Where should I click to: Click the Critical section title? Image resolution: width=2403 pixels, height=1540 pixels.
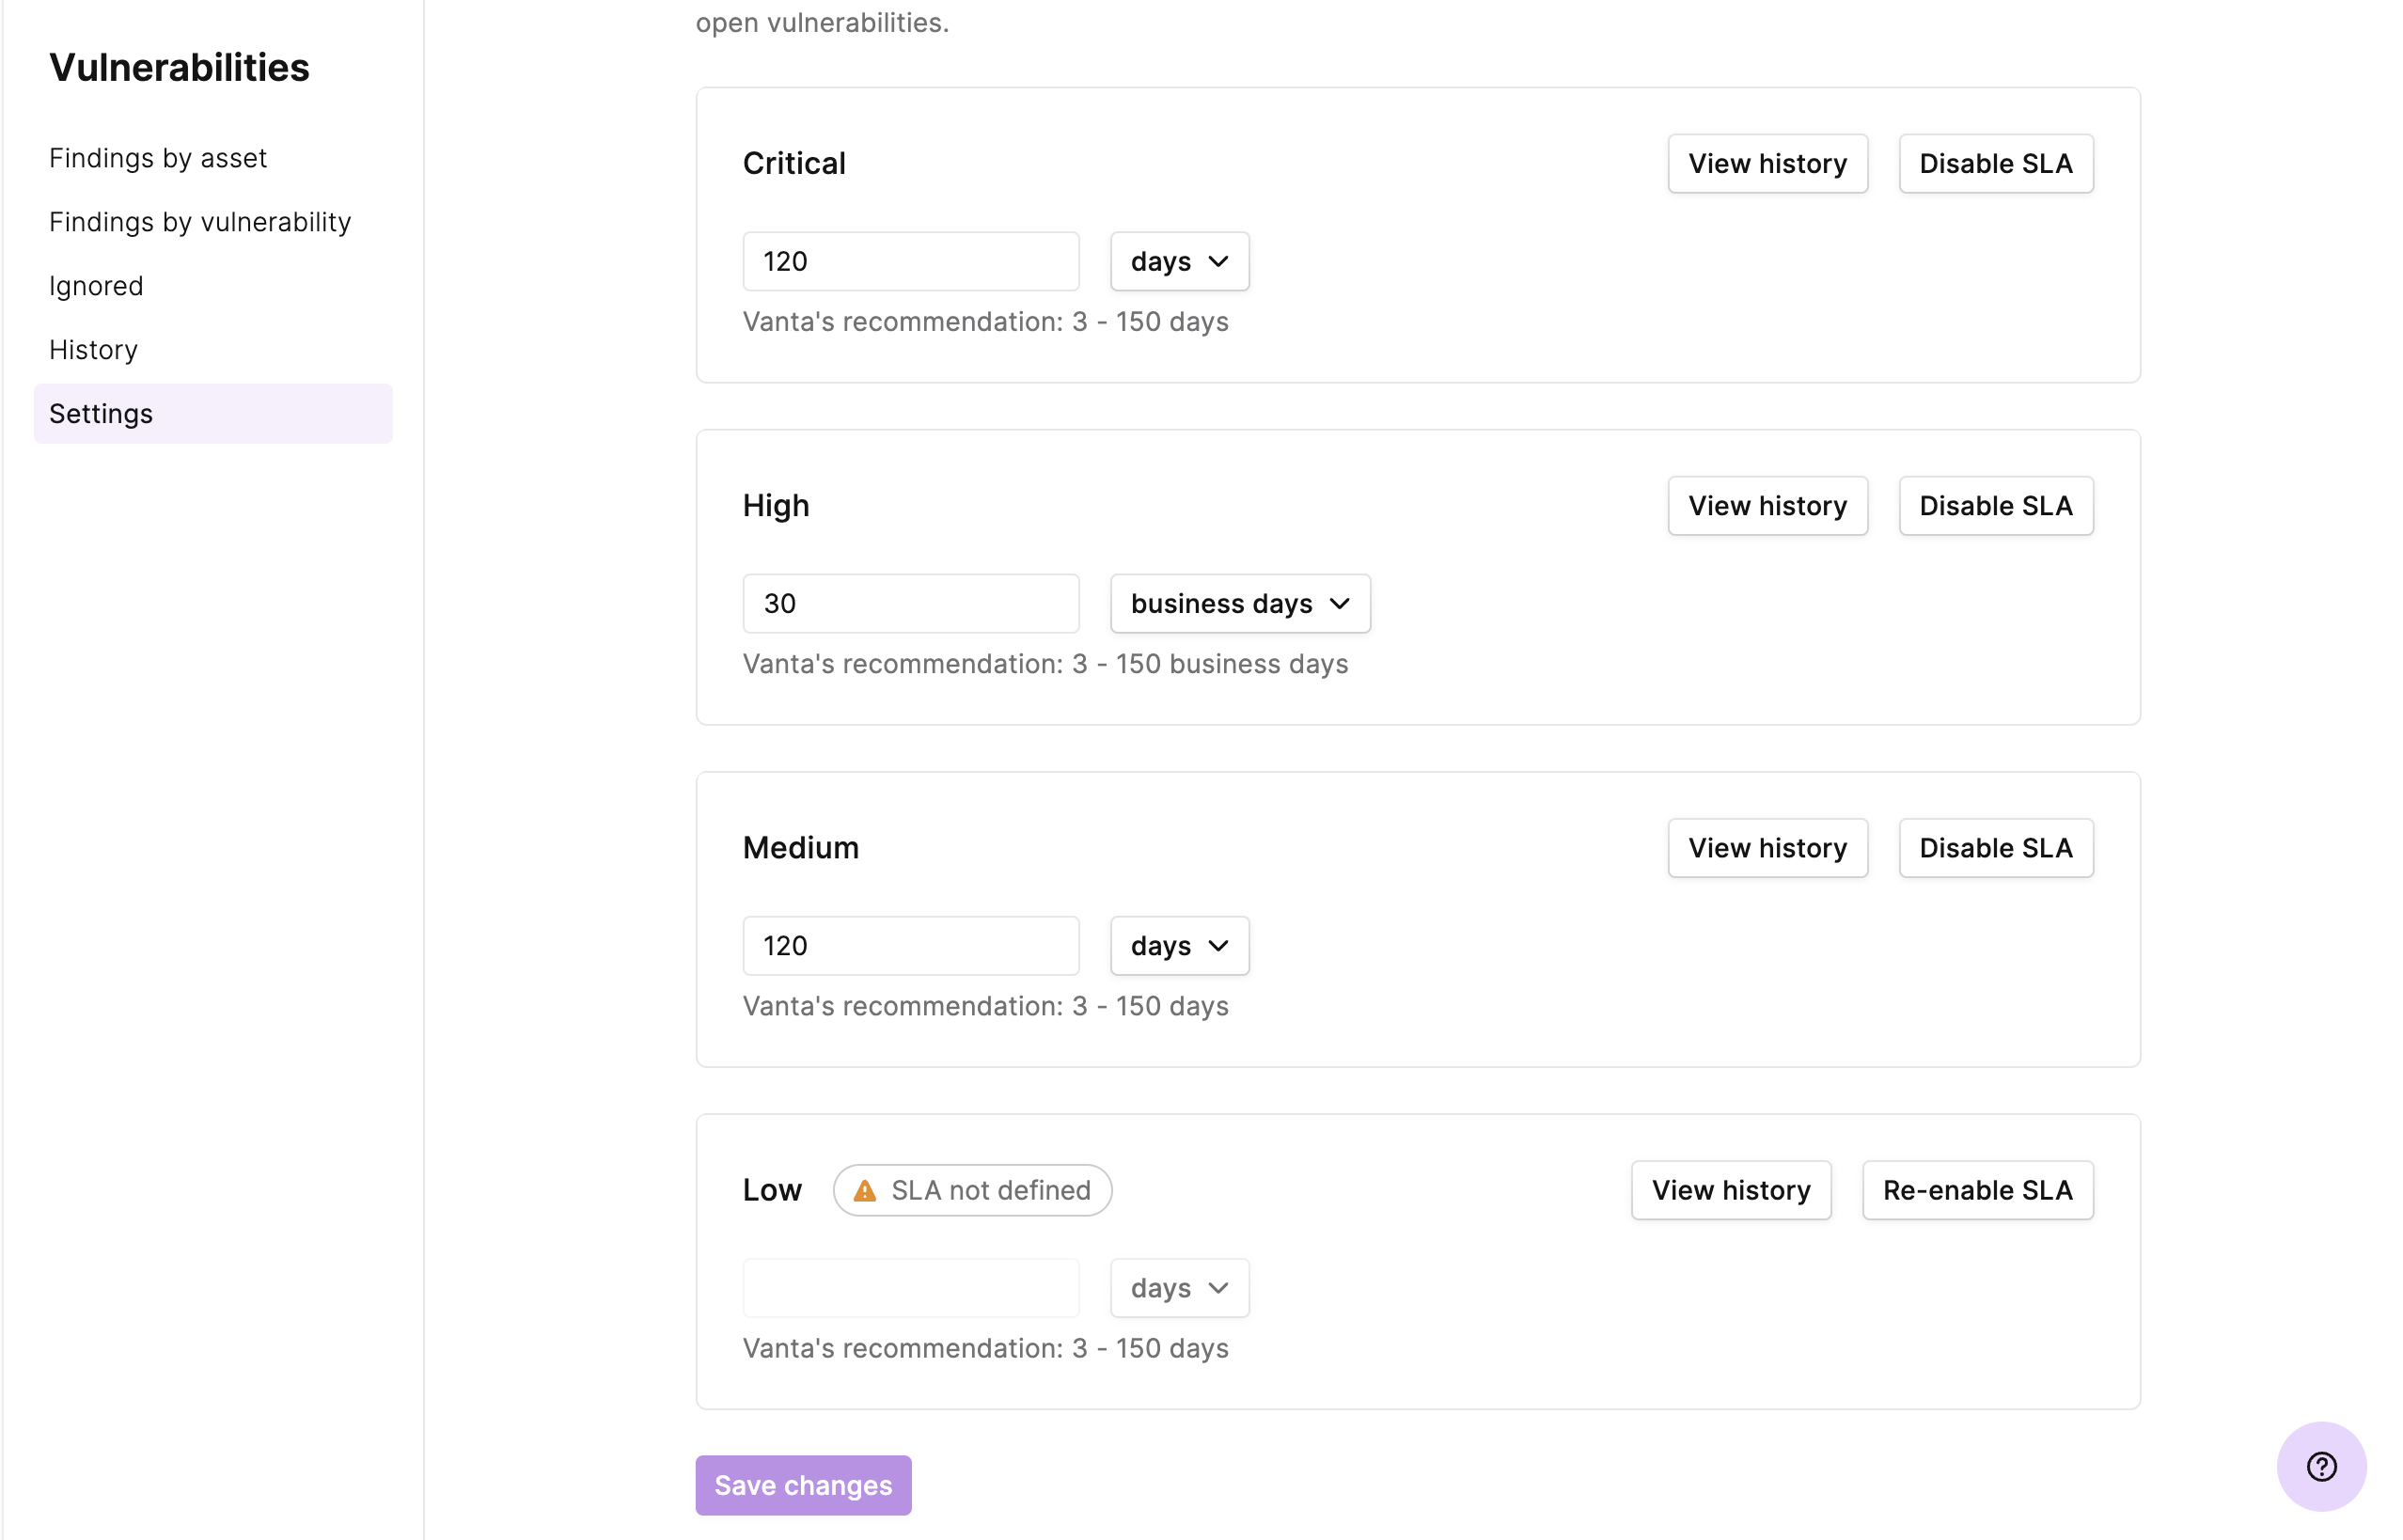pos(794,164)
